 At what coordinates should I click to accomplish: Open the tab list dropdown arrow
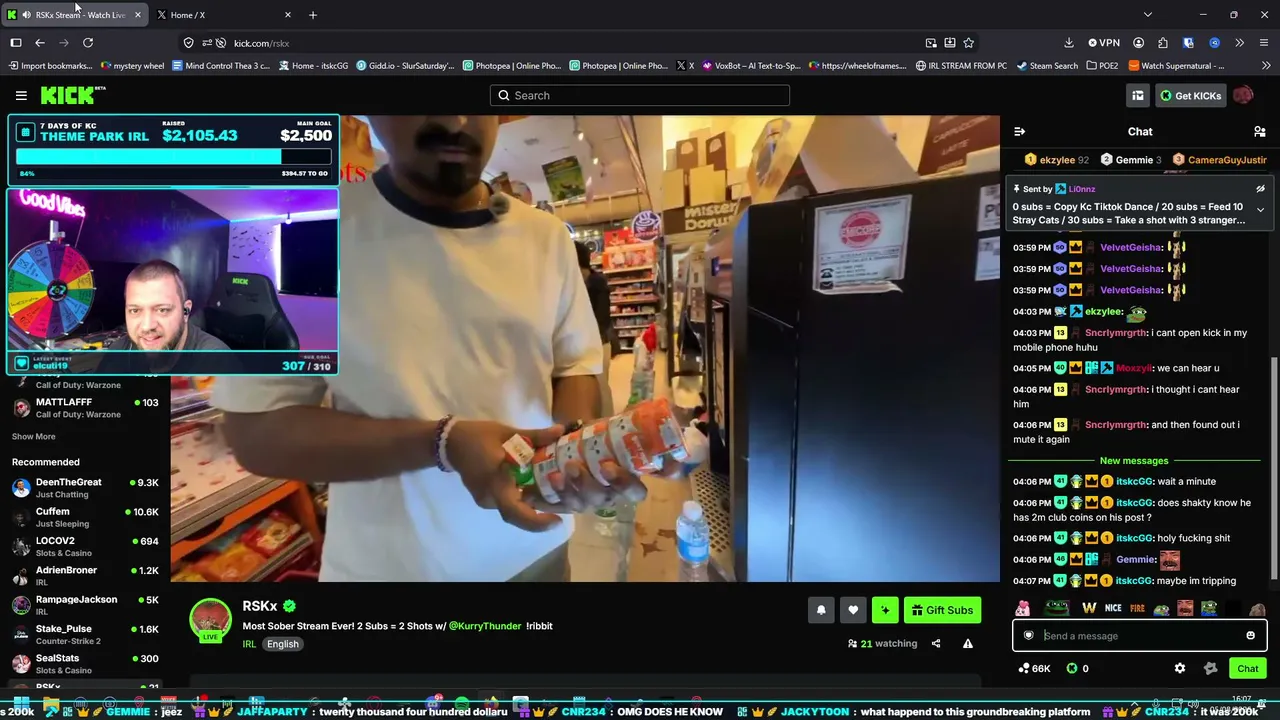(x=1147, y=15)
